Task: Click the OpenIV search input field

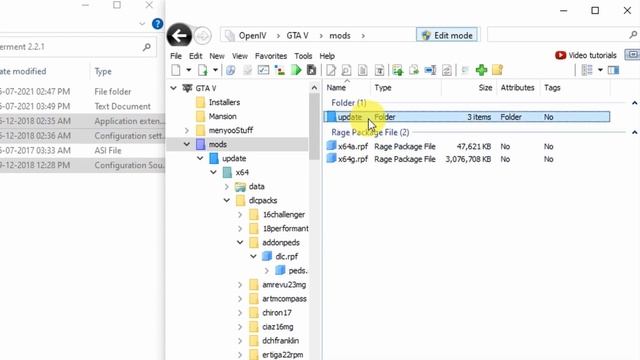Action: click(x=562, y=35)
